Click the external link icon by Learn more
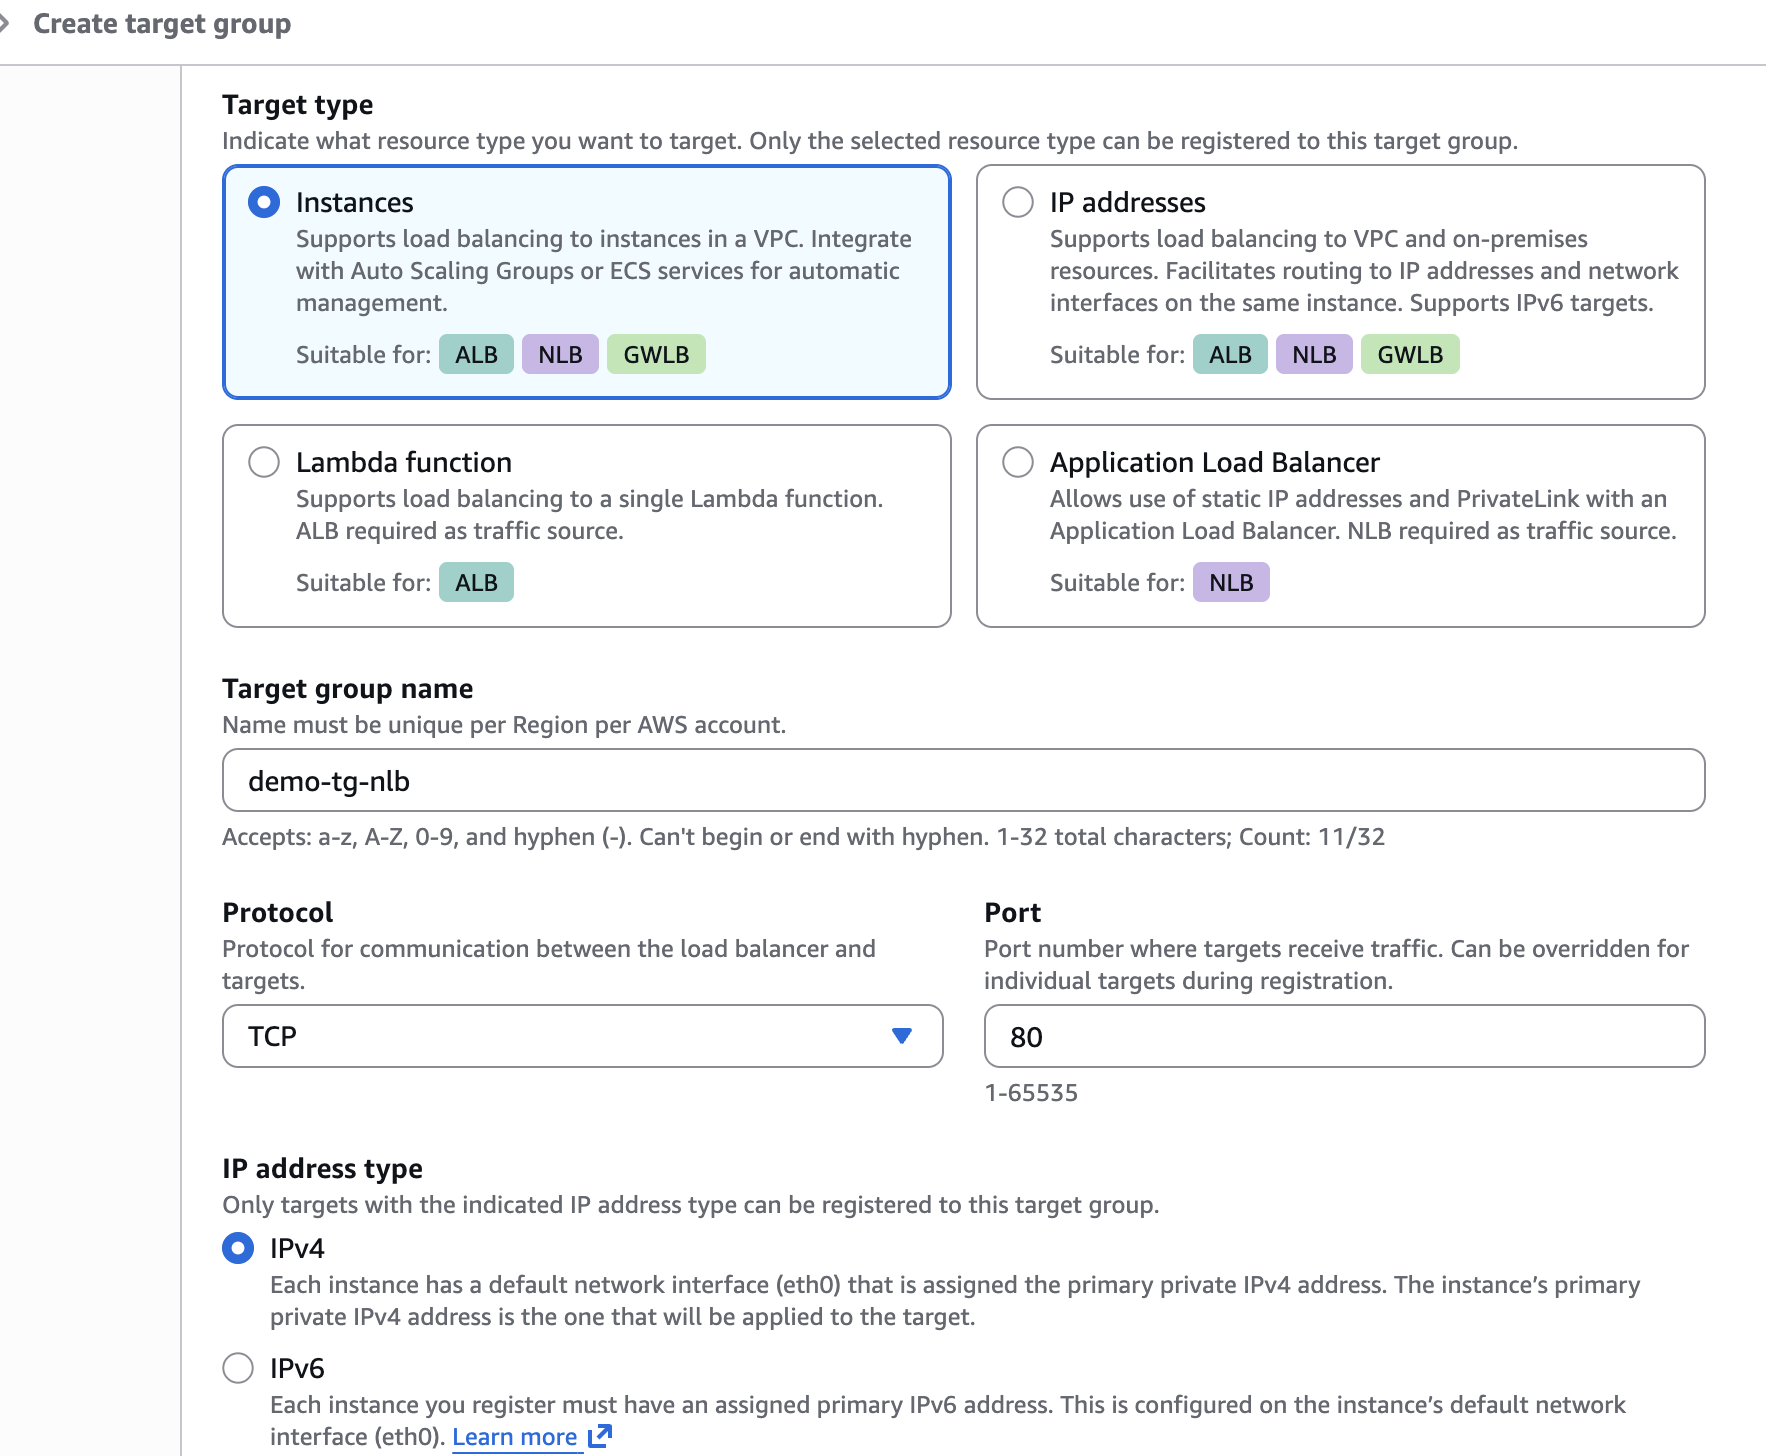The image size is (1766, 1456). [600, 1436]
